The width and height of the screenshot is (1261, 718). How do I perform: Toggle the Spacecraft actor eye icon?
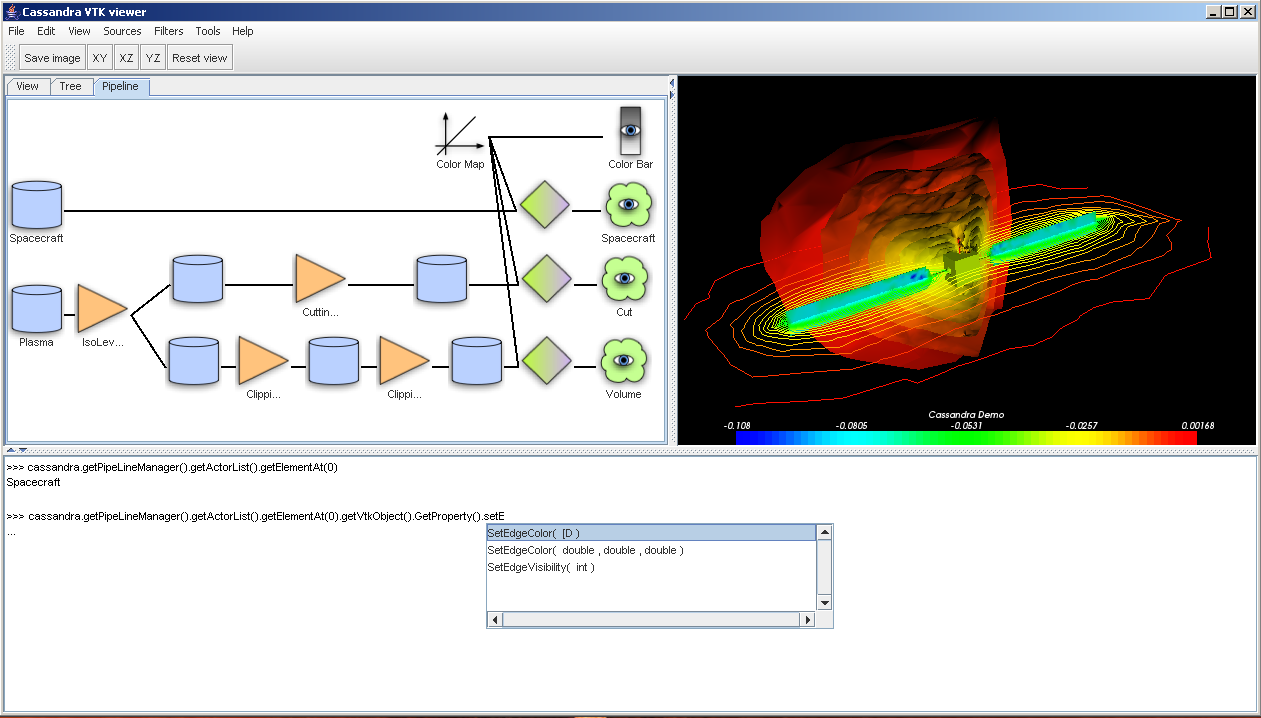(x=628, y=205)
